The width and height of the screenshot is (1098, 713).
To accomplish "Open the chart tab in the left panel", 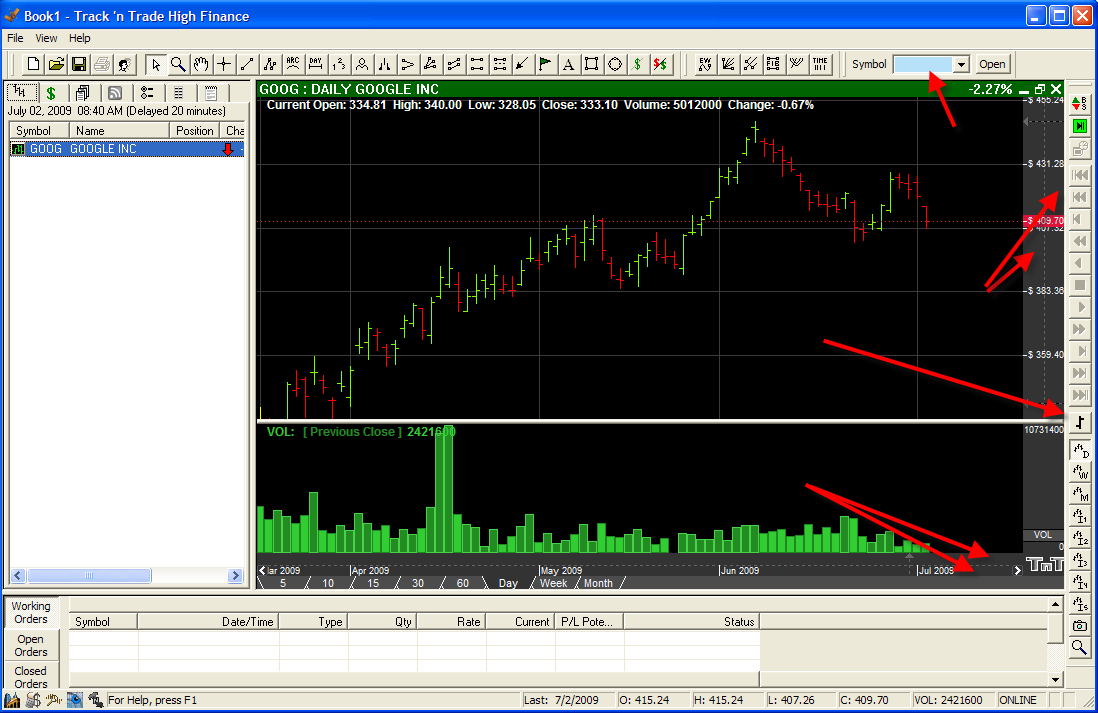I will pyautogui.click(x=20, y=92).
